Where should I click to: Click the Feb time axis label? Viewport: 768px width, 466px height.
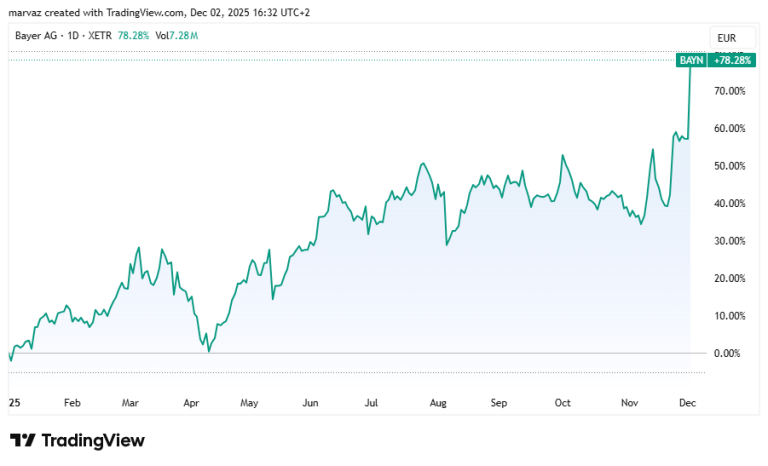(72, 403)
